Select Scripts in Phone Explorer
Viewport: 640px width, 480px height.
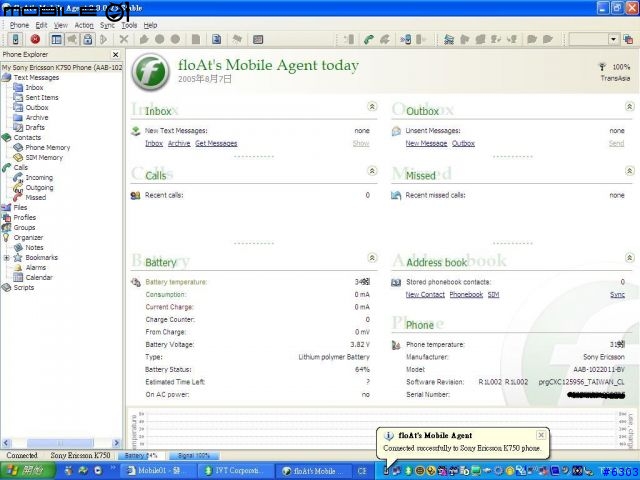tap(24, 287)
